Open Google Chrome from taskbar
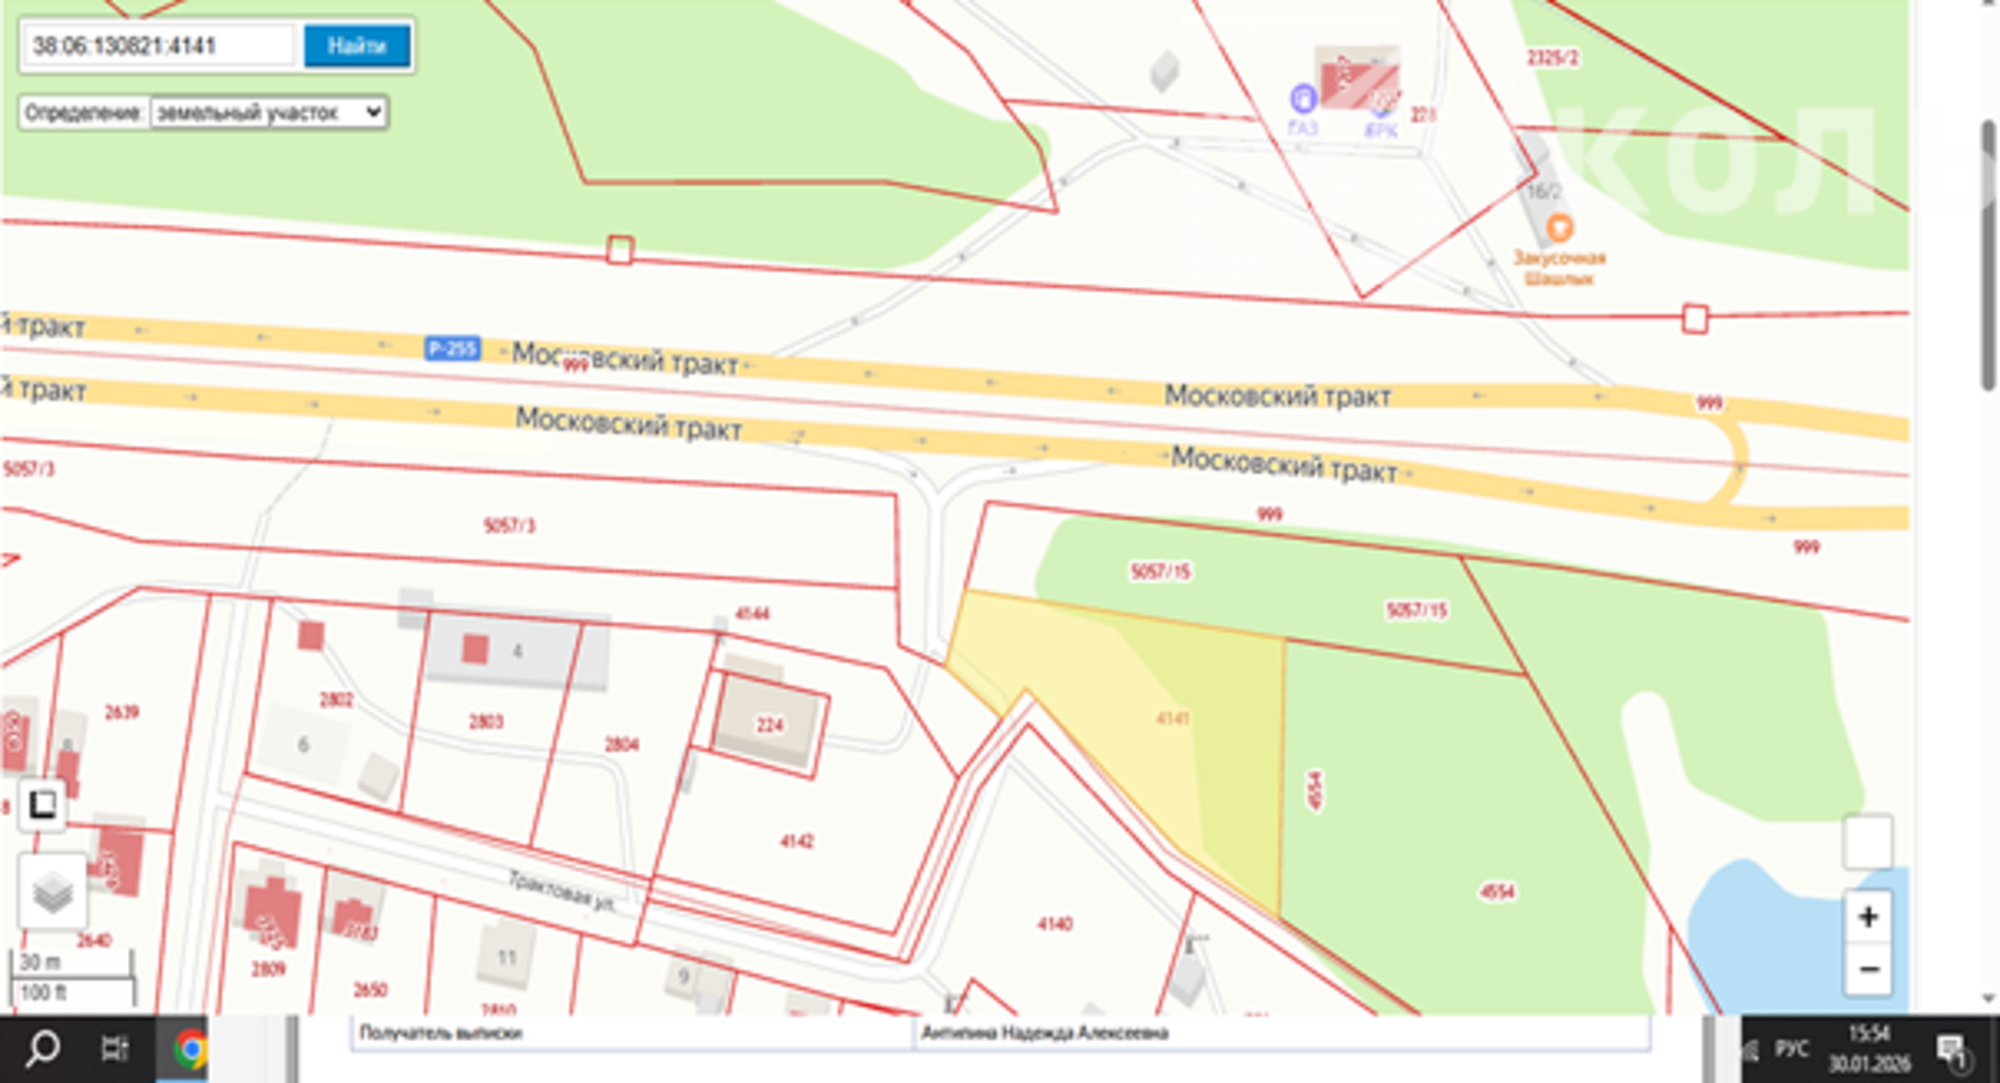The height and width of the screenshot is (1083, 2000). point(189,1050)
